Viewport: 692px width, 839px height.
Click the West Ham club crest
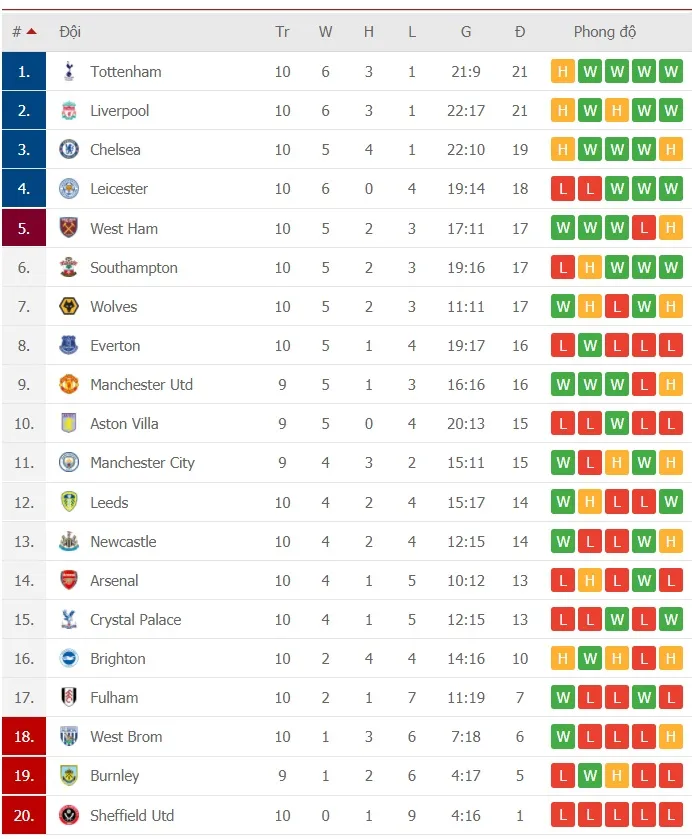pyautogui.click(x=69, y=228)
